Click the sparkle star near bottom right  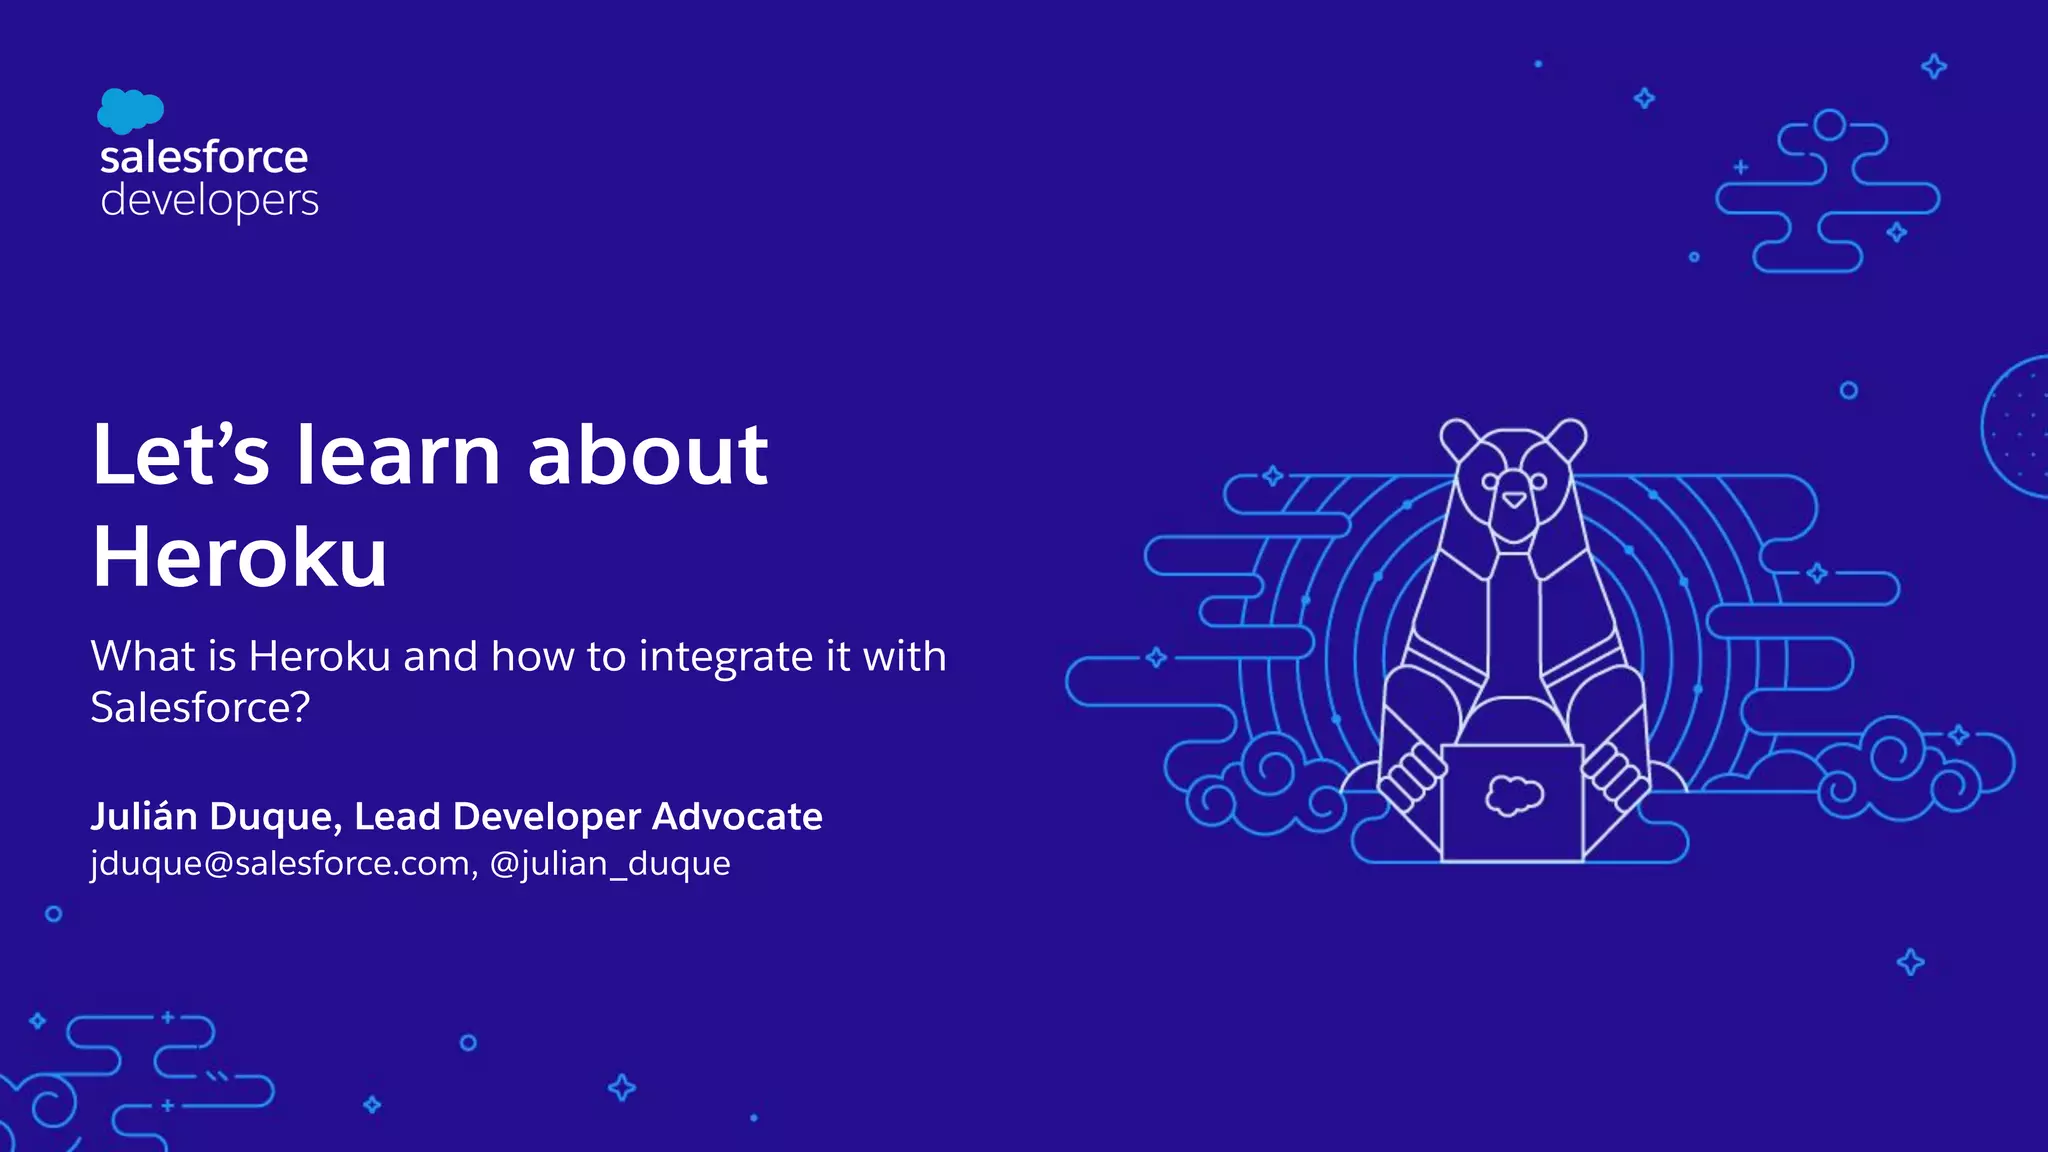point(1910,962)
